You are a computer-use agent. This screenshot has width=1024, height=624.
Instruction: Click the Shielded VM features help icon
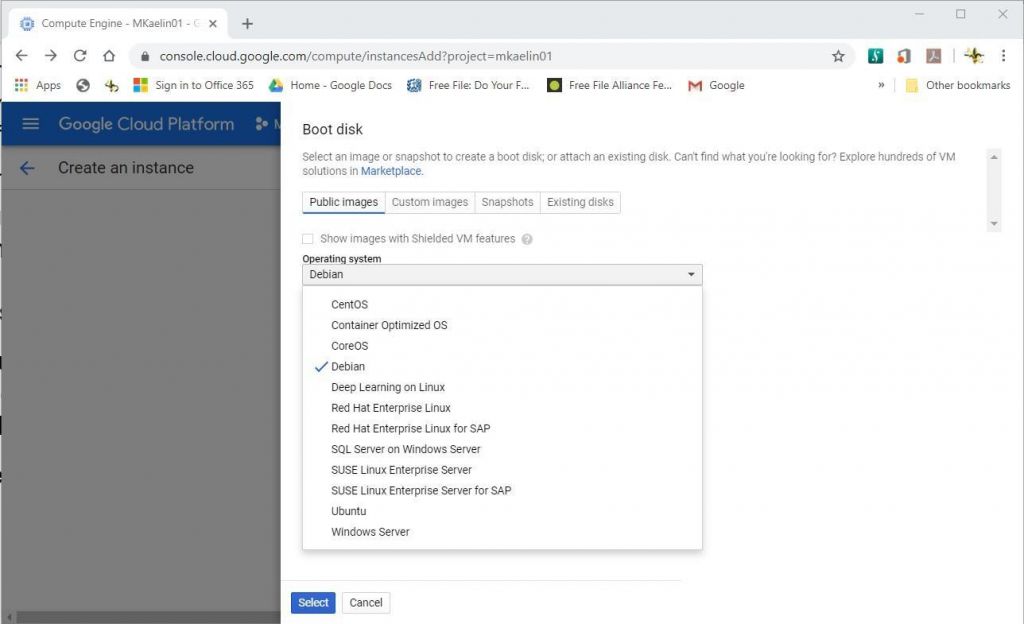coord(525,239)
